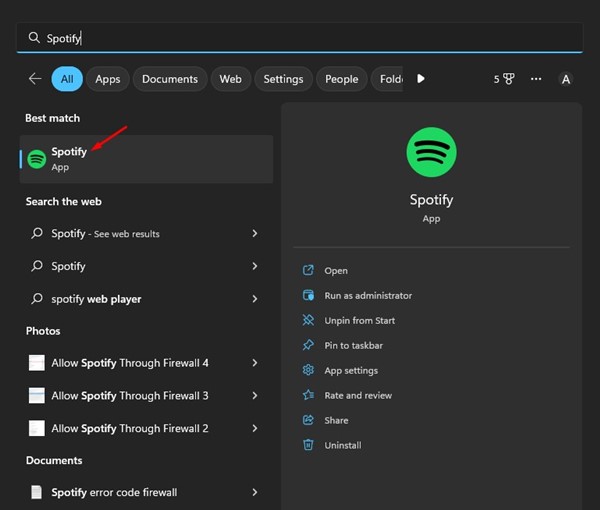Expand the 'Spotify - See web results' chevron
The width and height of the screenshot is (600, 510).
[x=255, y=233]
